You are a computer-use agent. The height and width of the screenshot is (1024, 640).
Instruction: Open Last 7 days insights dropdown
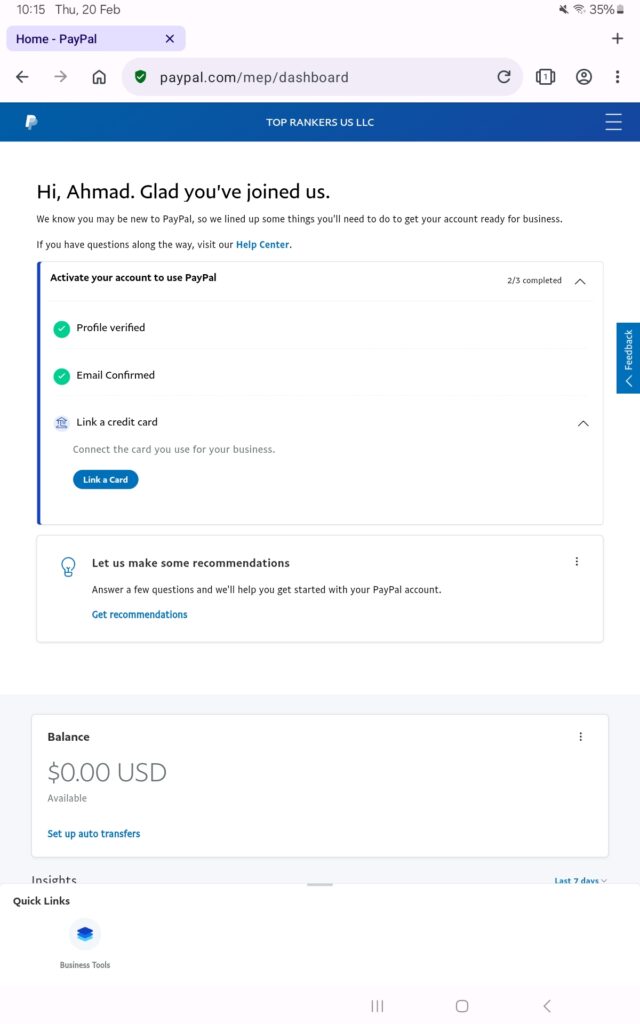[580, 881]
